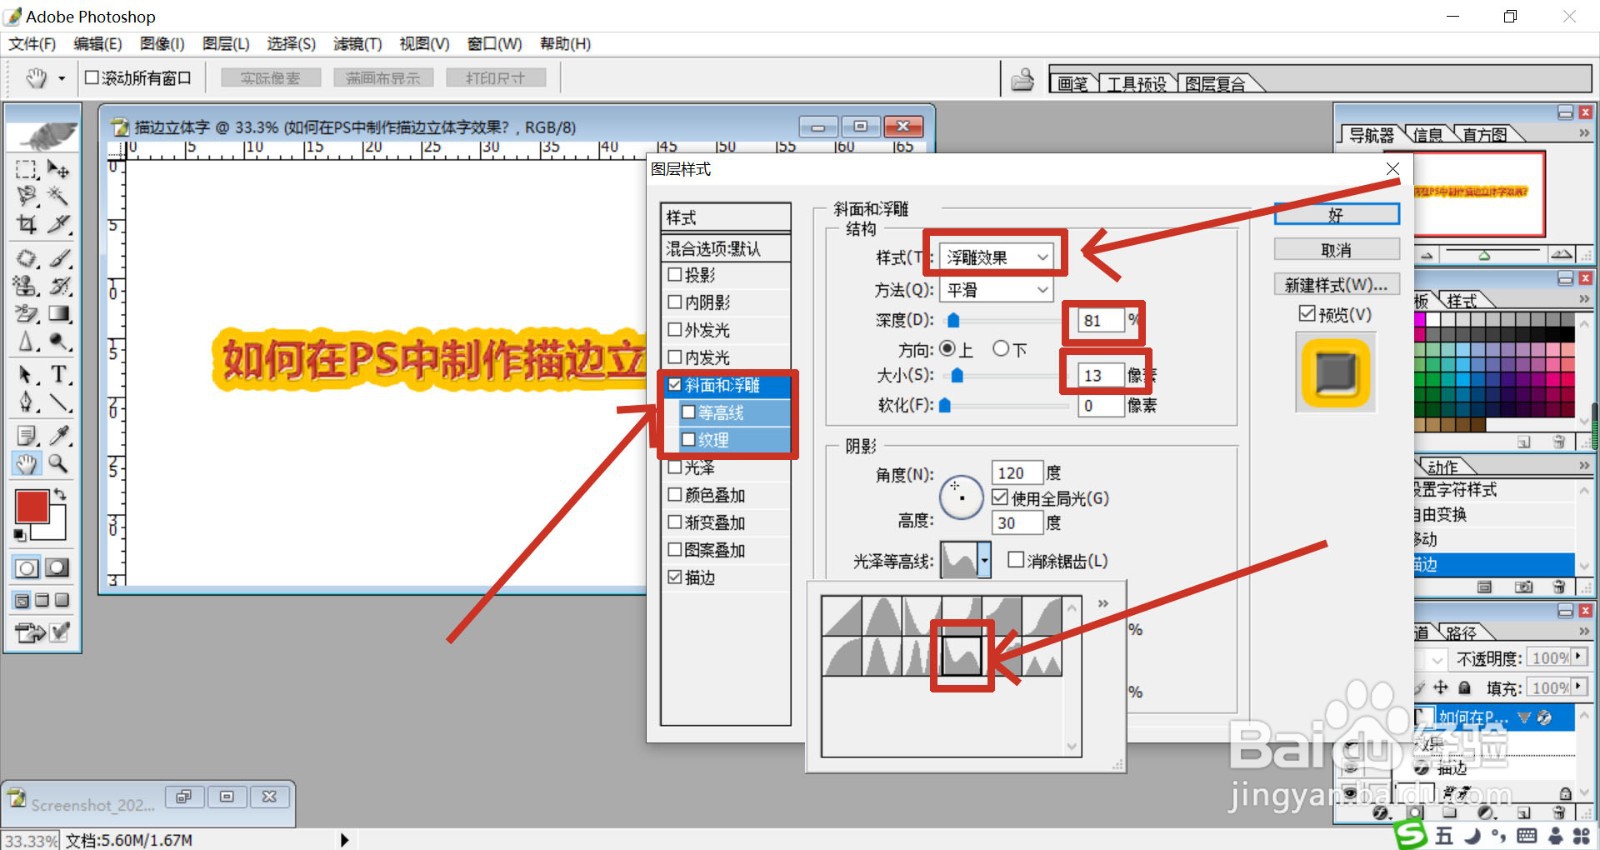
Task: Uncheck the 描边 style checkbox
Action: coord(675,577)
